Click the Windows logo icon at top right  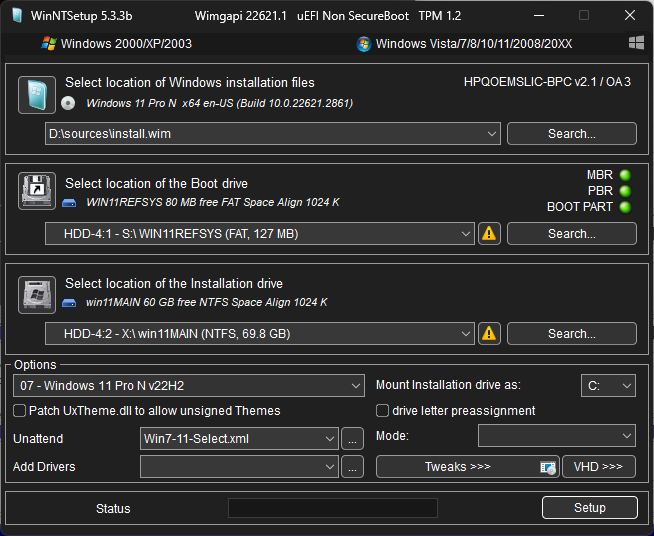[636, 43]
